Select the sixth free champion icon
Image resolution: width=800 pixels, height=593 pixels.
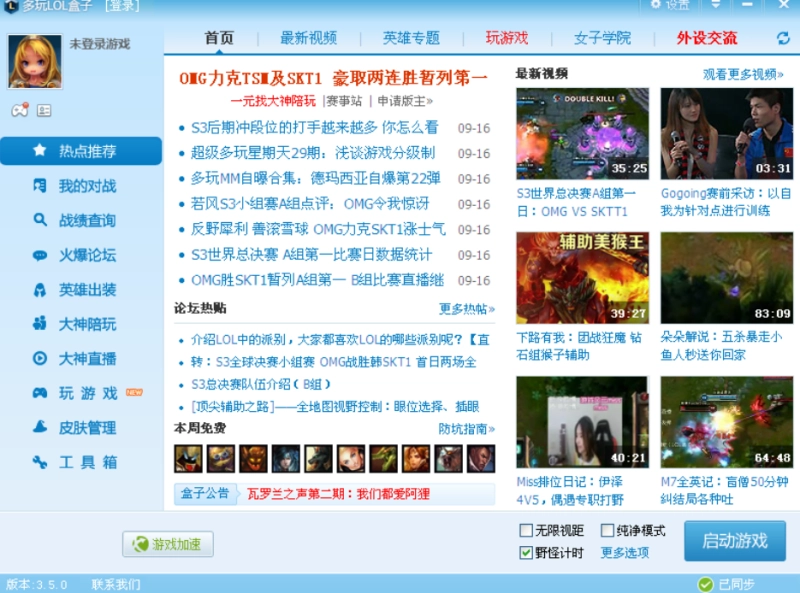(x=351, y=458)
